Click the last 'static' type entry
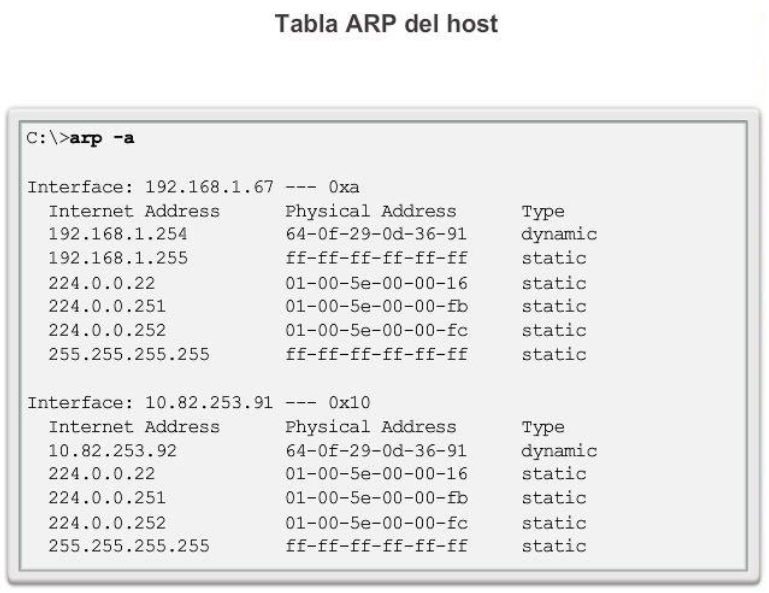The width and height of the screenshot is (769, 593). (554, 546)
